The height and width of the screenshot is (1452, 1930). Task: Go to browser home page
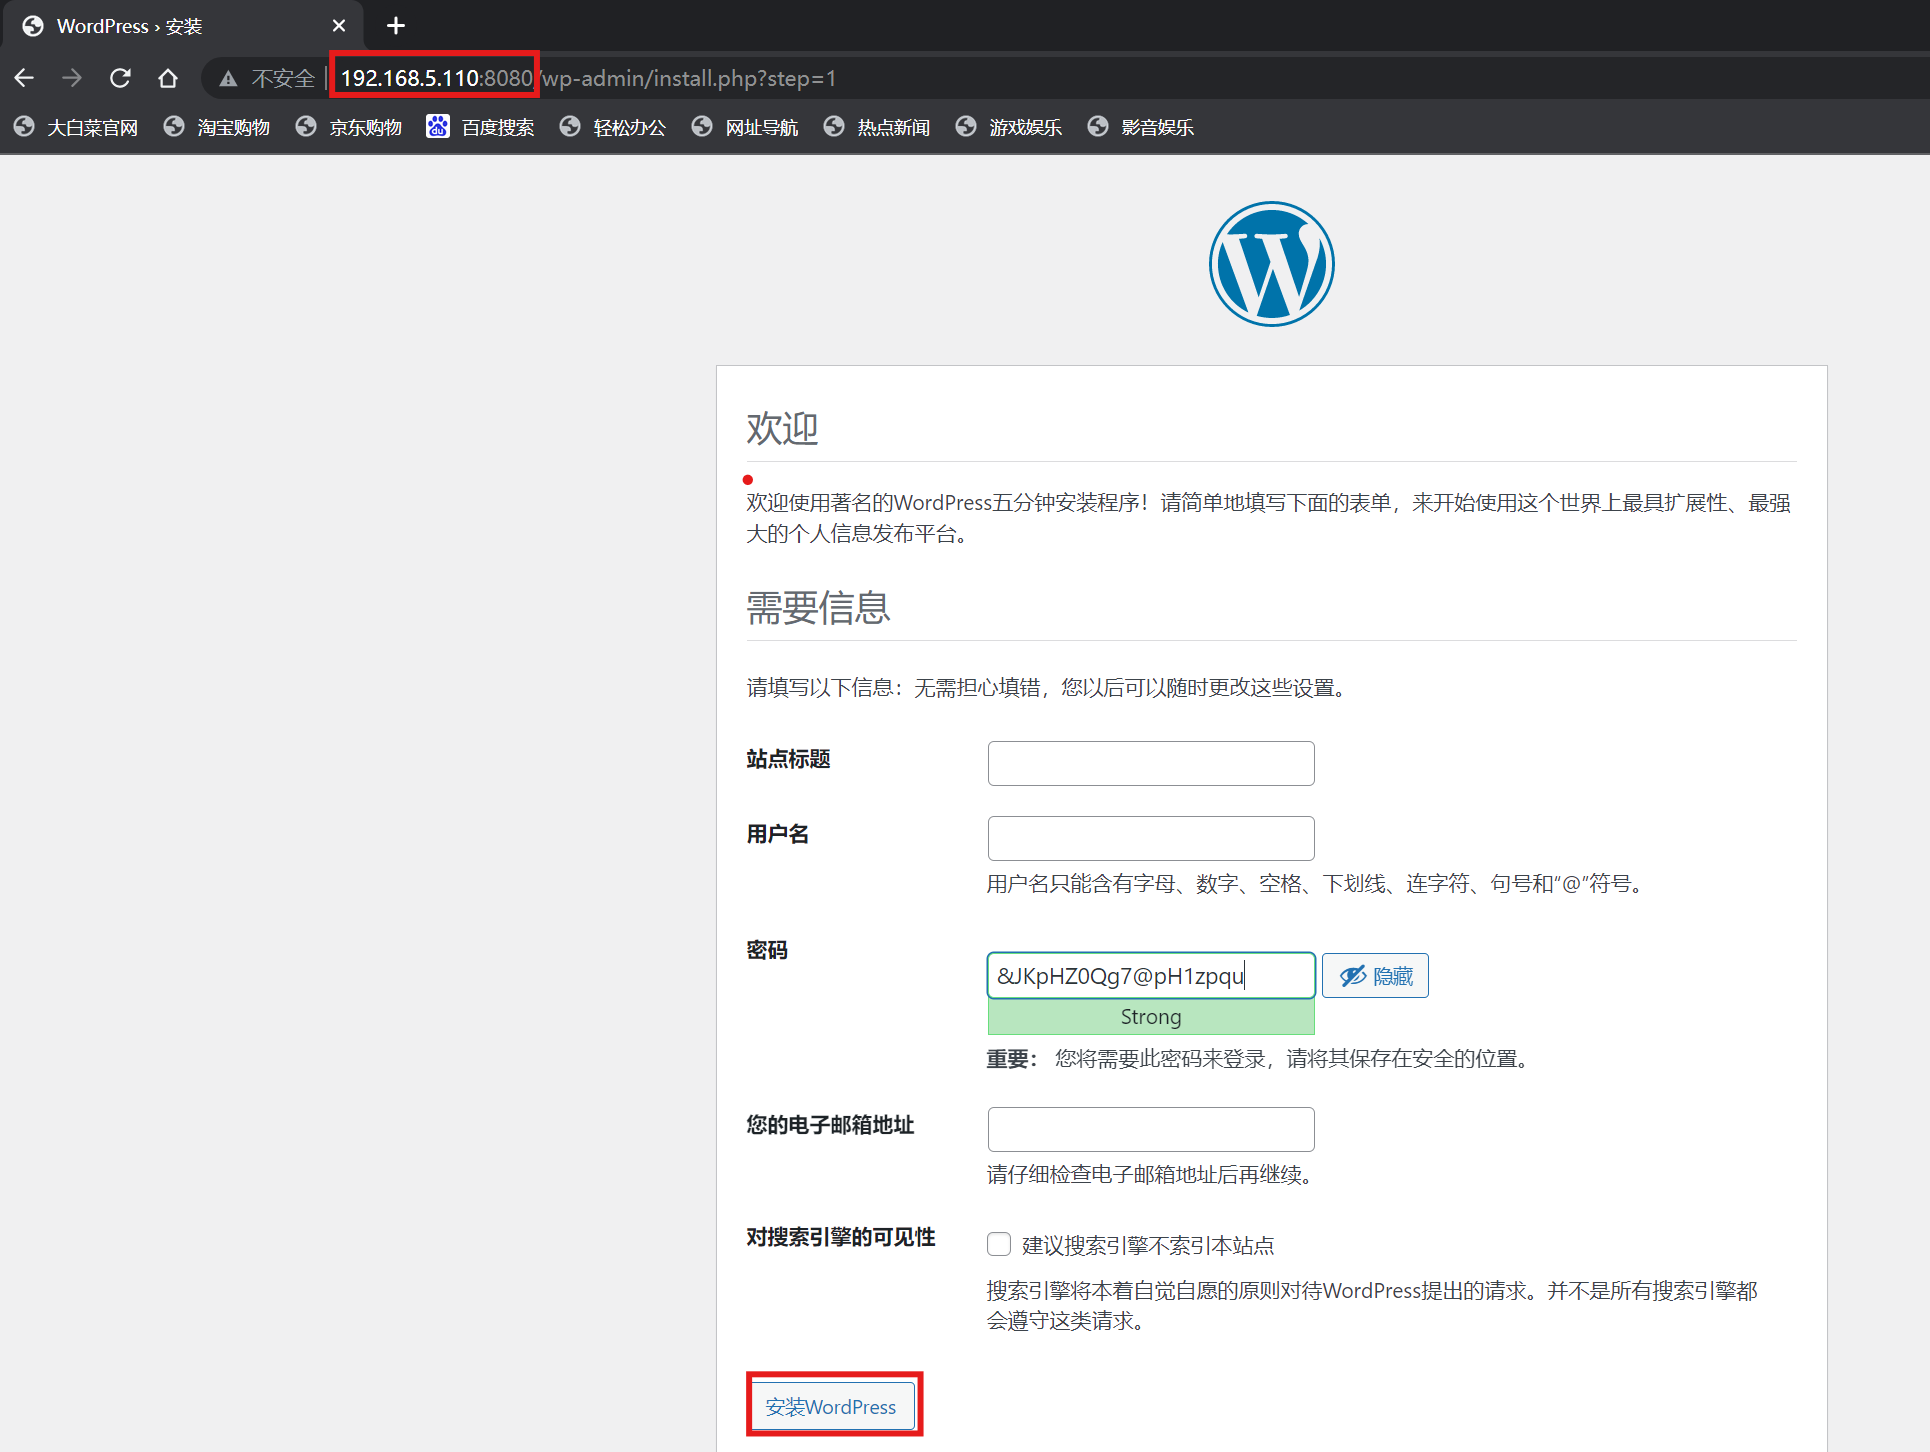pos(168,78)
